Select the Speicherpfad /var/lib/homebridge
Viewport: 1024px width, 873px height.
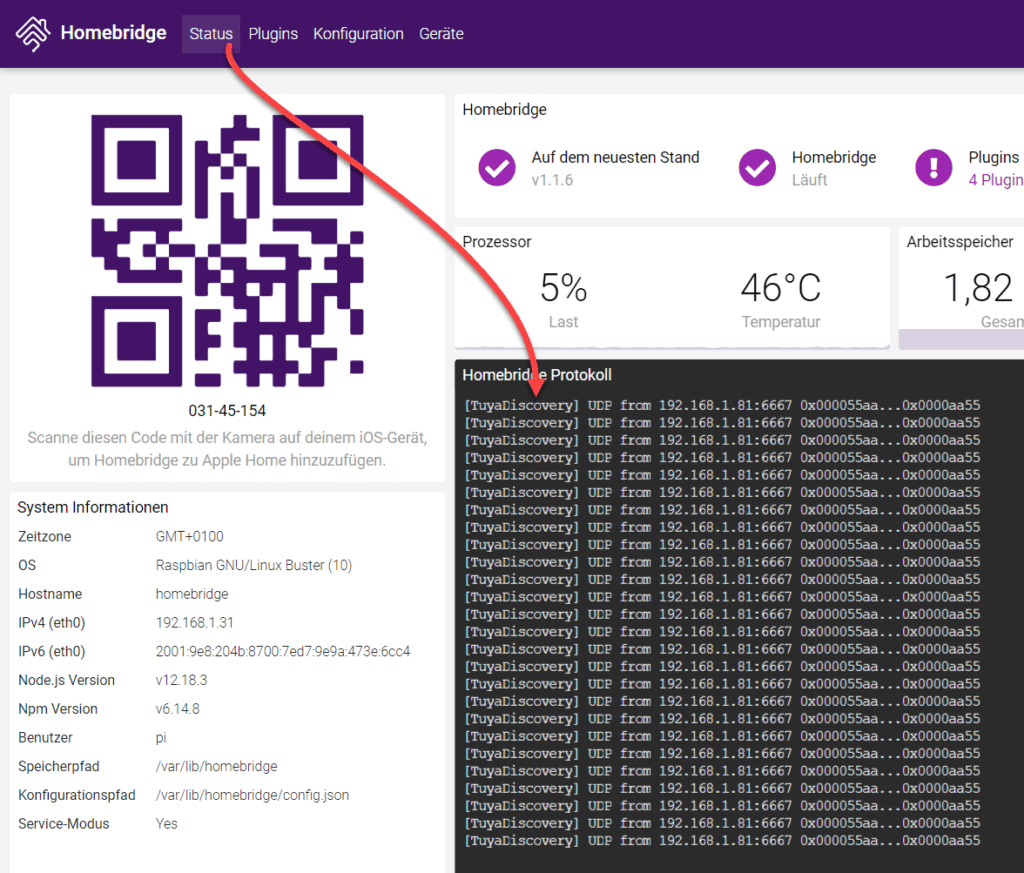(x=216, y=767)
